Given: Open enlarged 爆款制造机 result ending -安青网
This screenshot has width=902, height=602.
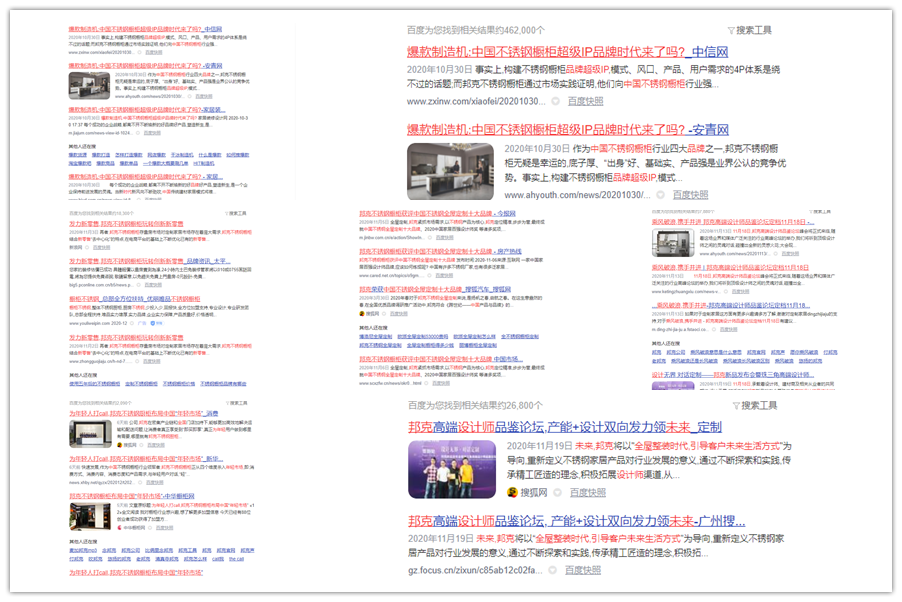Looking at the screenshot, I should tap(568, 129).
